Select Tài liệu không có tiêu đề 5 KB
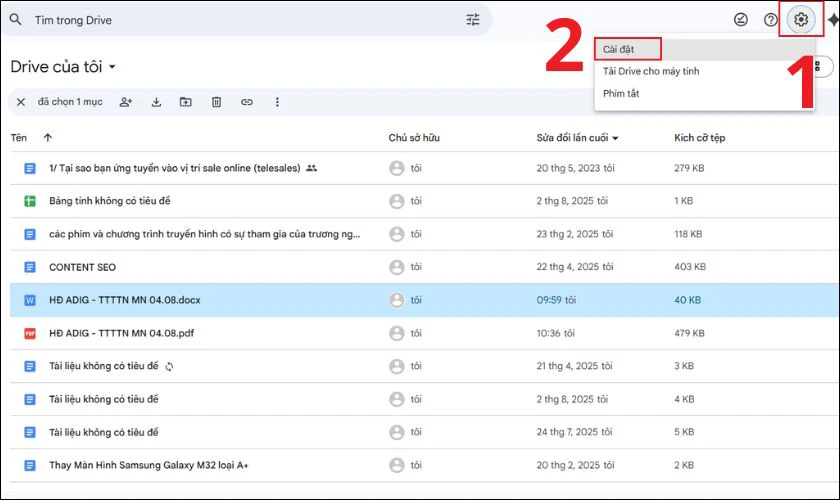The height and width of the screenshot is (500, 840). pyautogui.click(x=103, y=432)
